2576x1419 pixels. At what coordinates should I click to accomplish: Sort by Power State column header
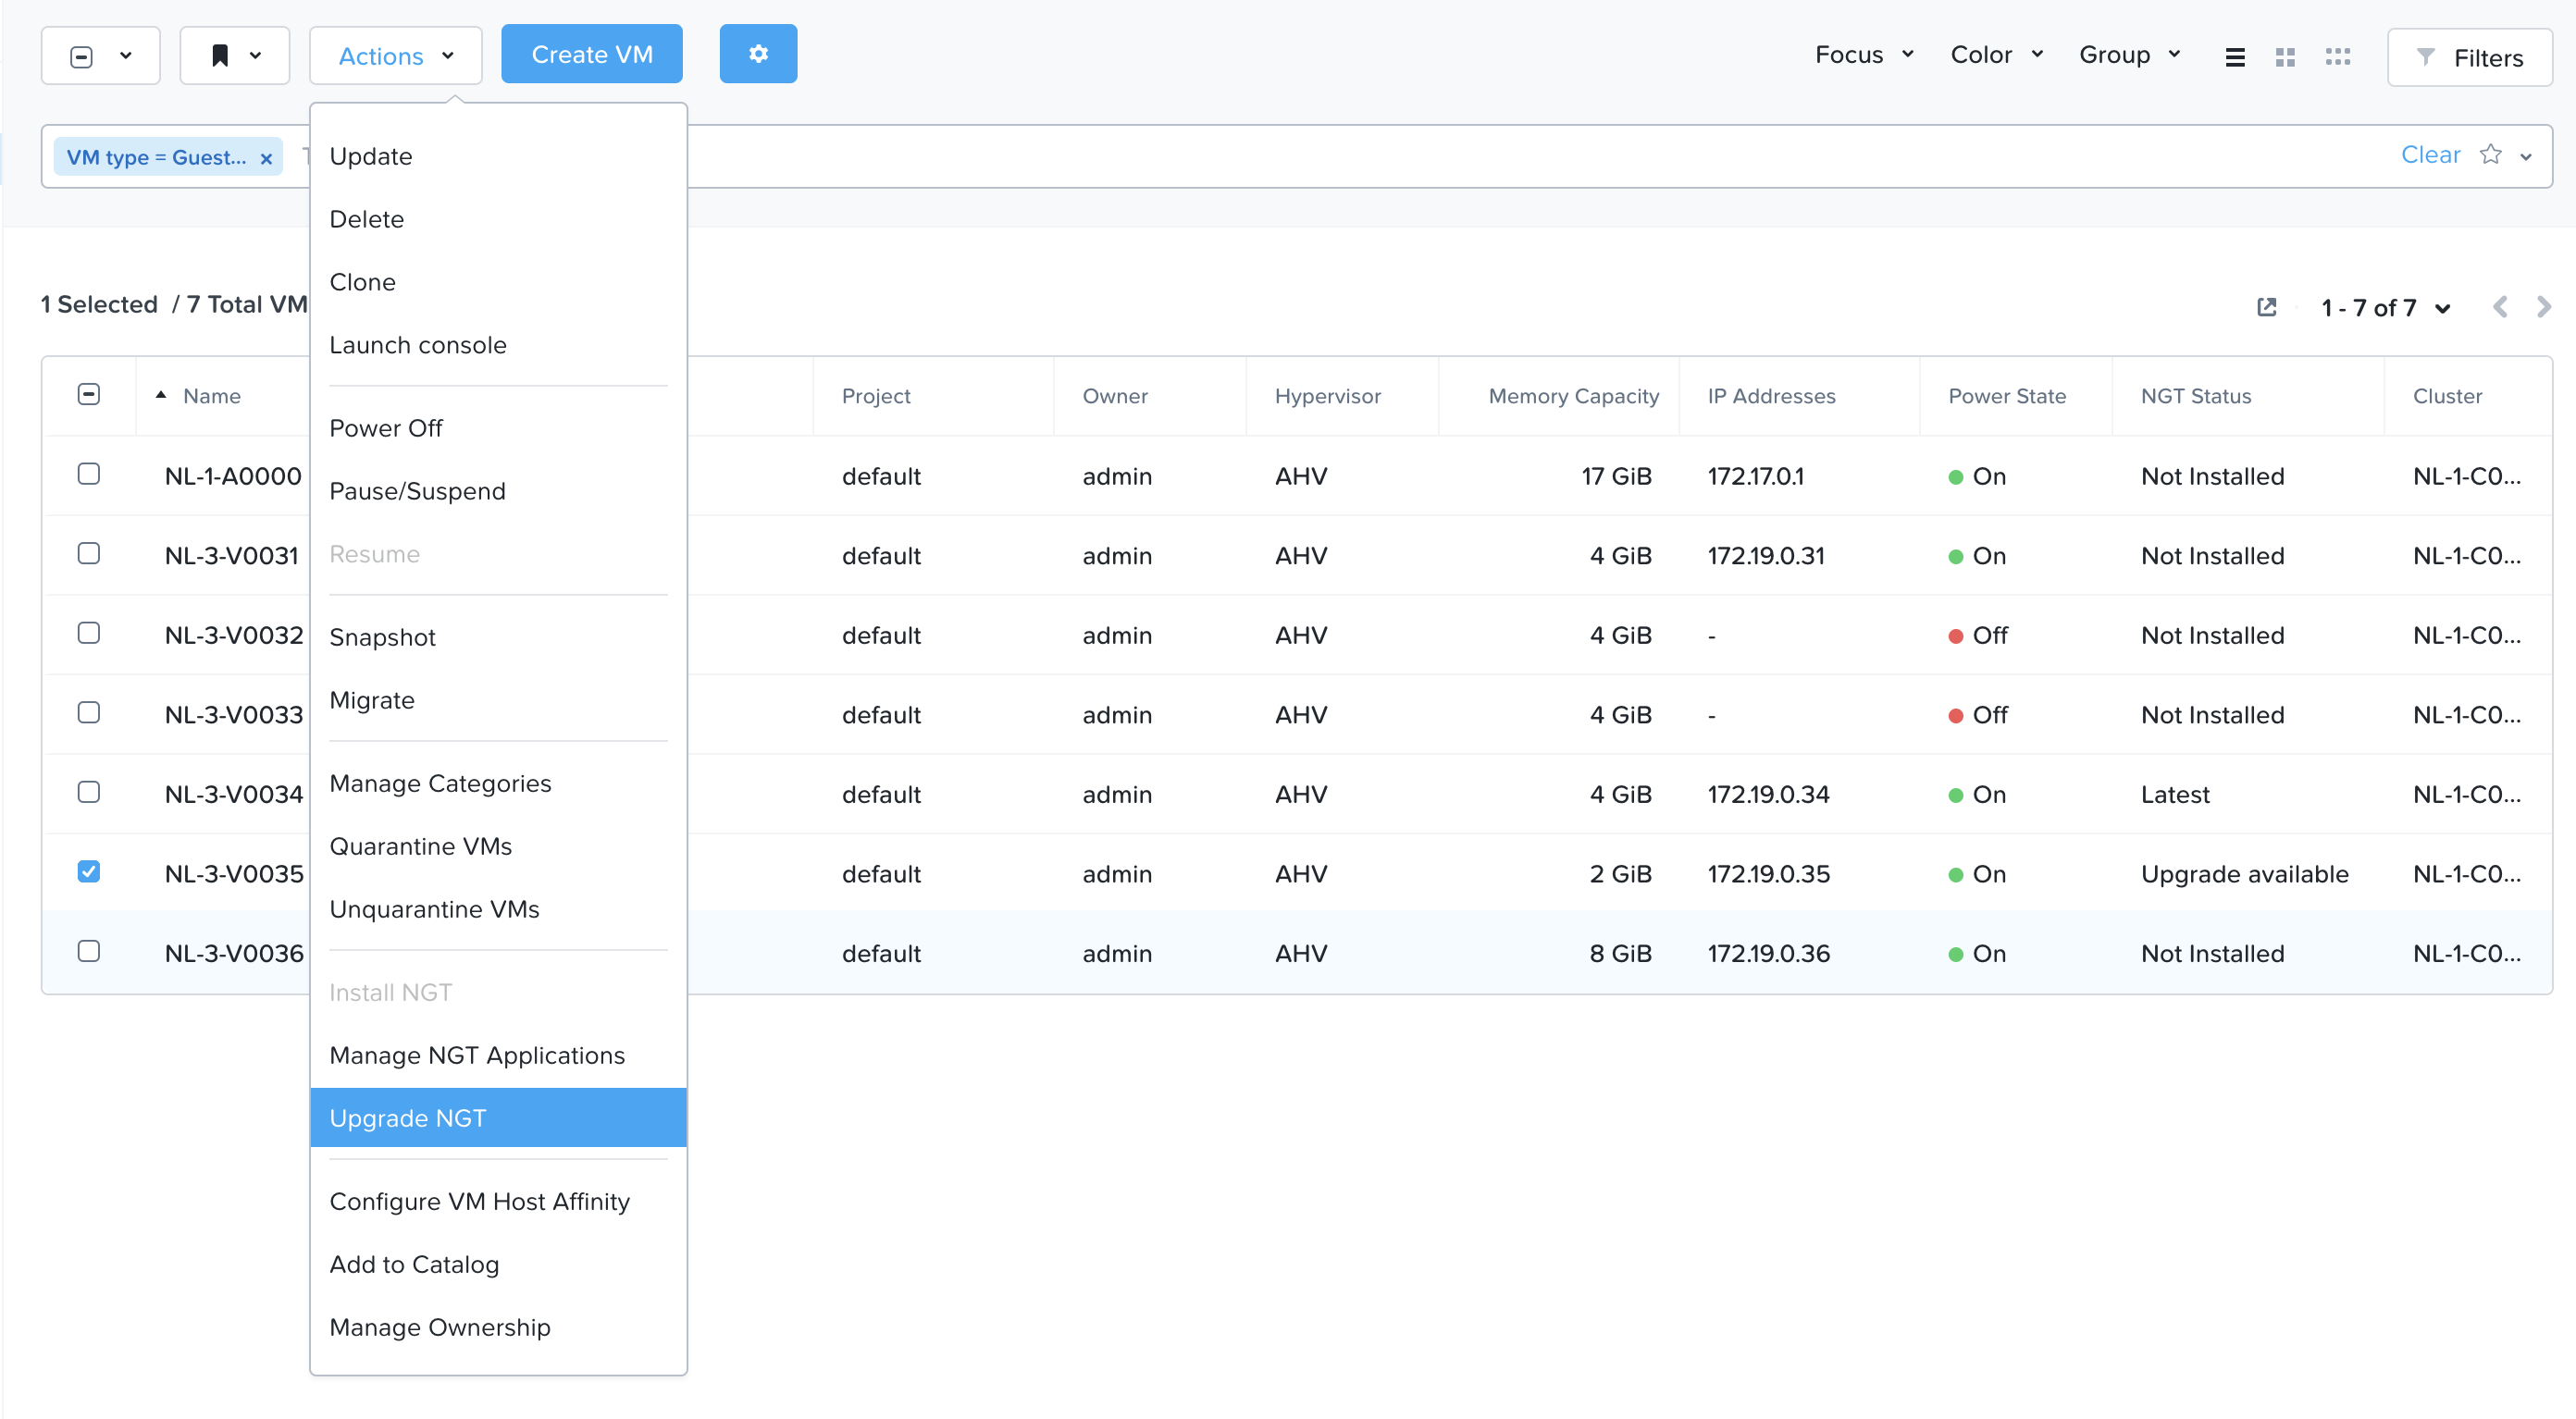(x=2007, y=396)
